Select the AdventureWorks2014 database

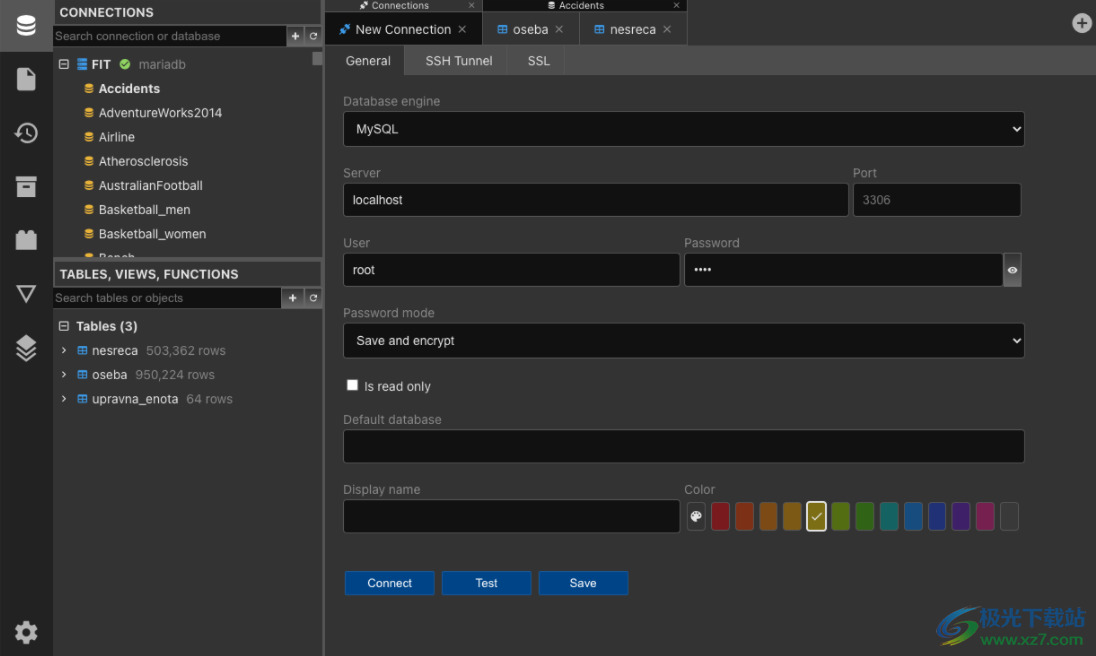(160, 112)
